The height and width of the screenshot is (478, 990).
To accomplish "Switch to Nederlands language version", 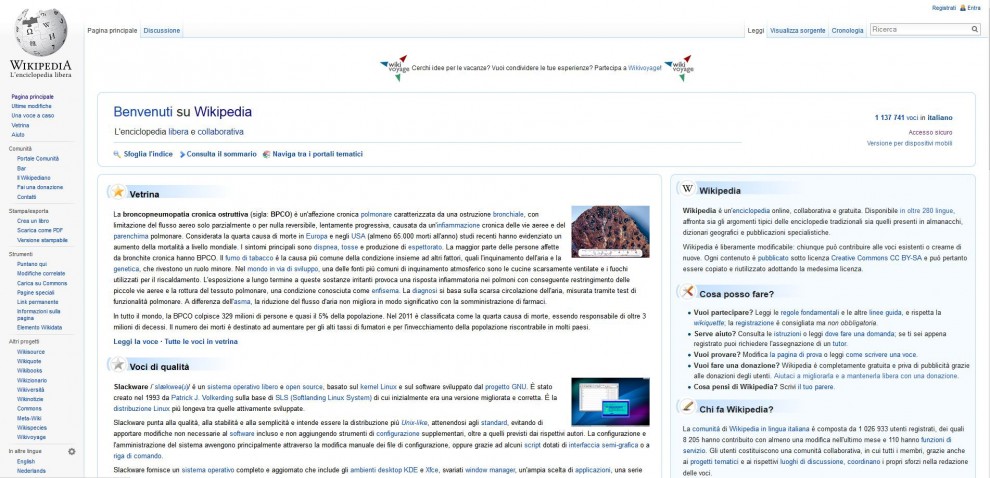I will tap(31, 471).
